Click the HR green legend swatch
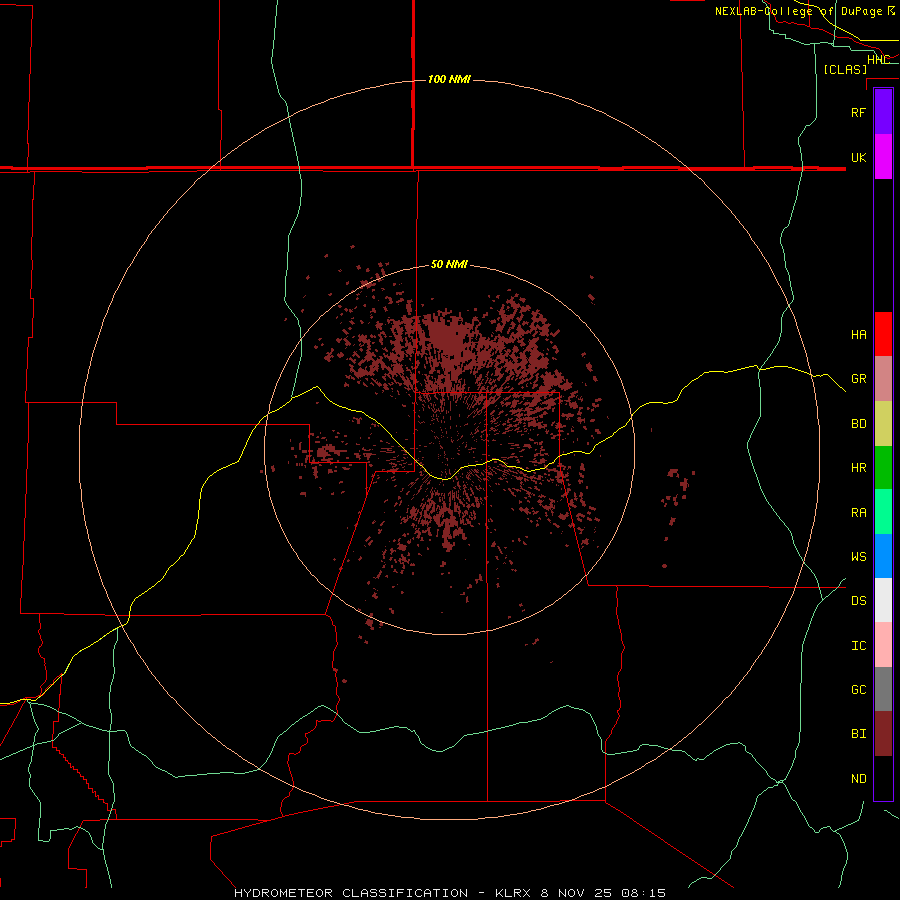 point(883,468)
